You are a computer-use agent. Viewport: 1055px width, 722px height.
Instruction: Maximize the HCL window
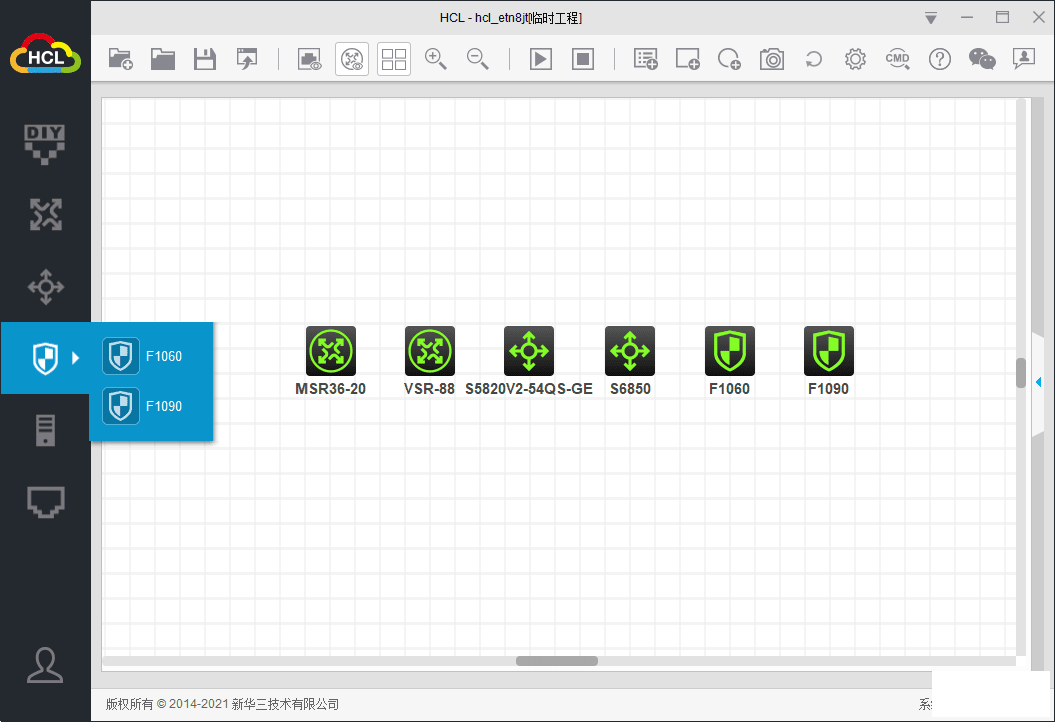pos(1003,17)
